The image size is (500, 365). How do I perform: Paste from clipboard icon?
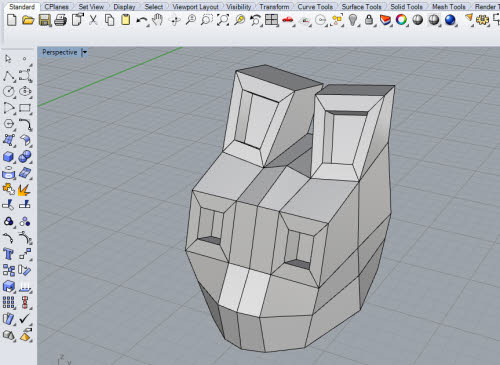pos(126,20)
